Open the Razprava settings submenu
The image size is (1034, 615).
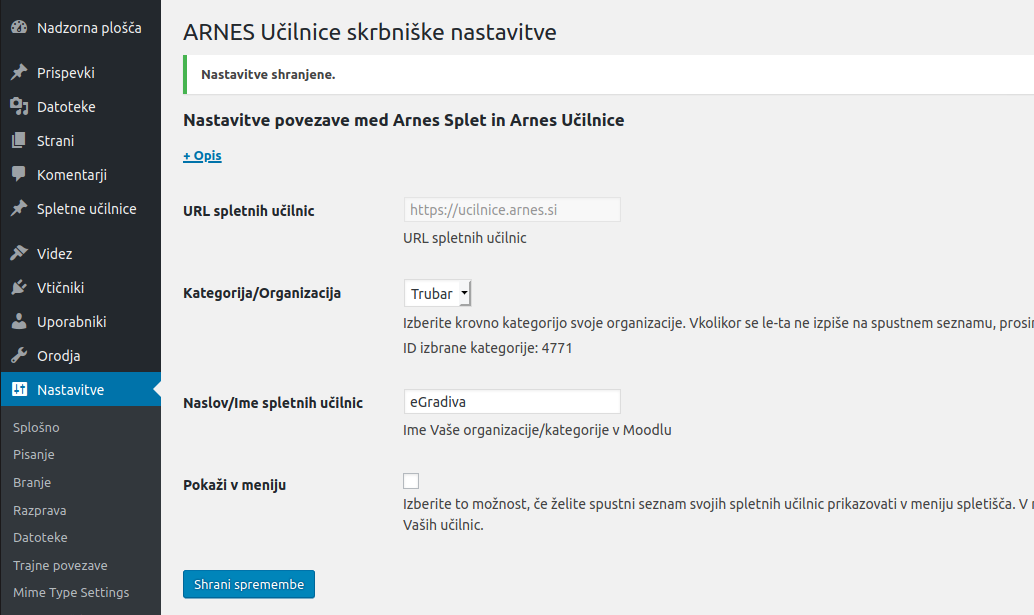(x=40, y=510)
